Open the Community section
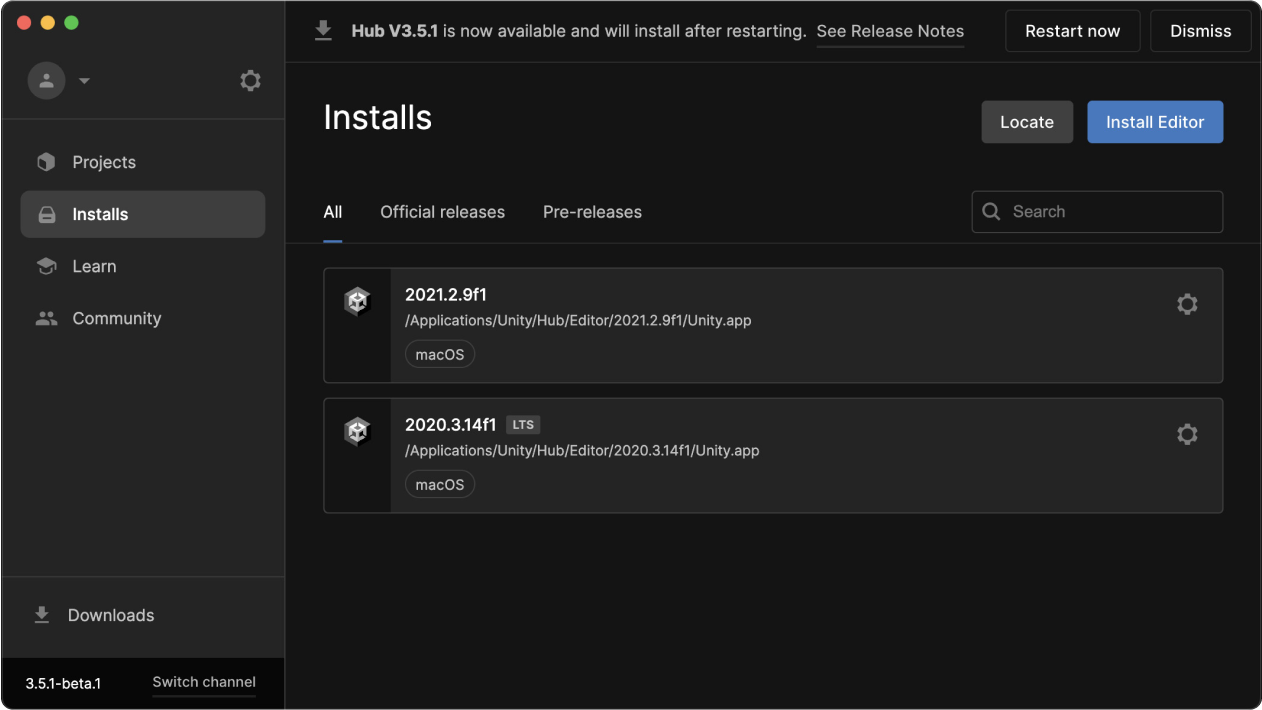This screenshot has height=710, width=1262. pos(116,318)
